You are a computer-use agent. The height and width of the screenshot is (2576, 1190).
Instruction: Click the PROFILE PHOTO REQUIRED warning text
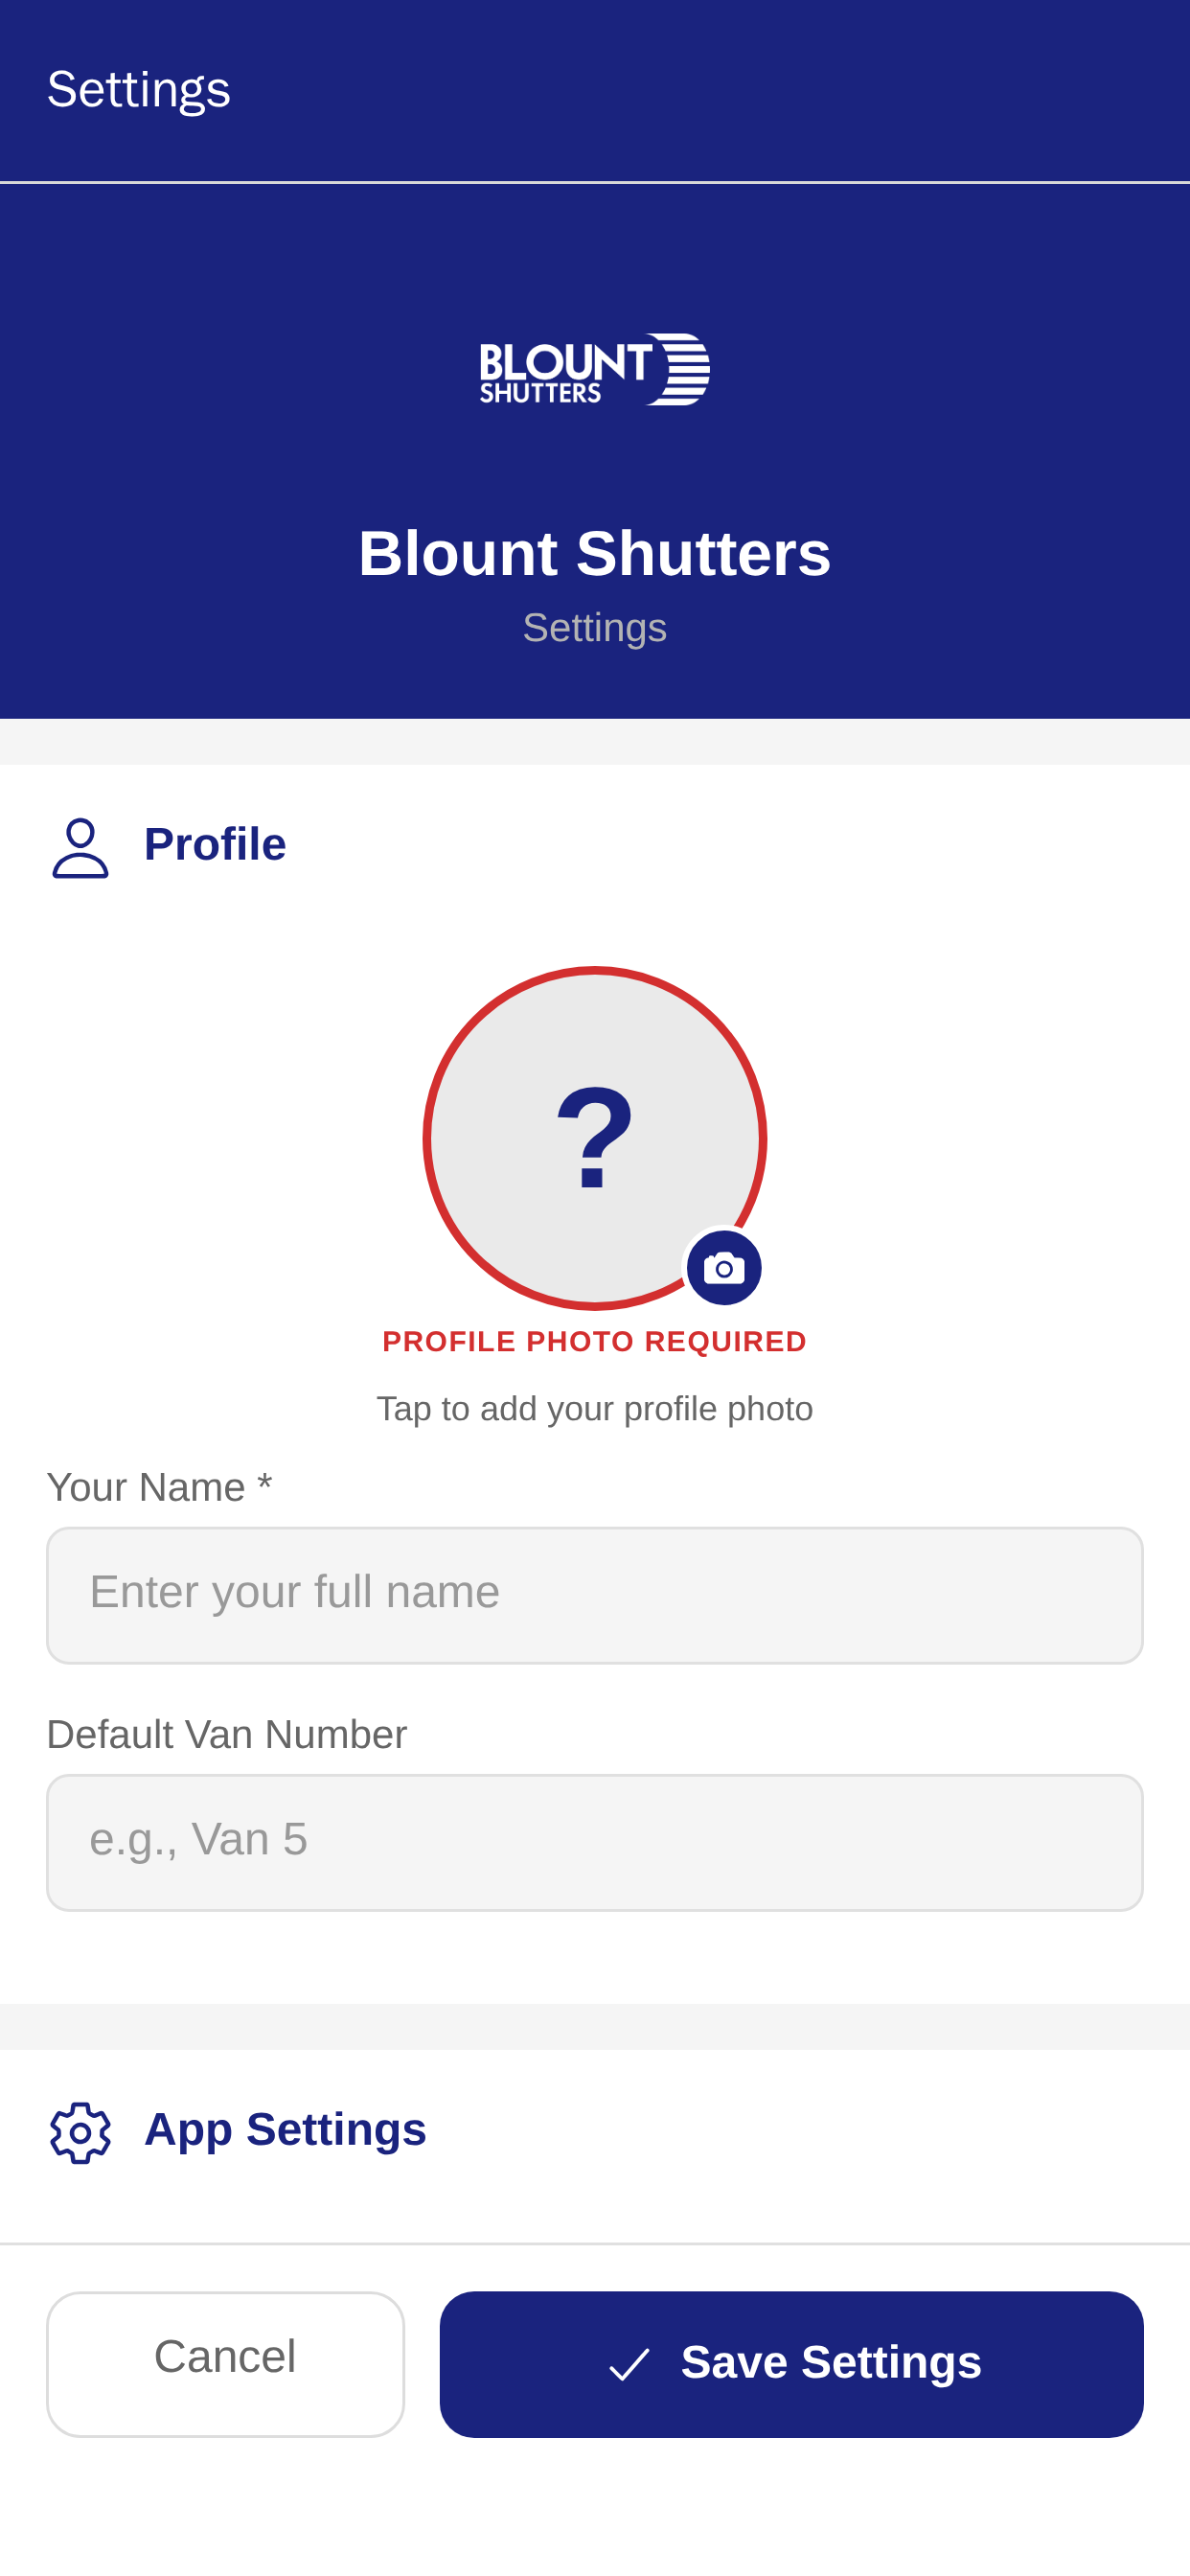595,1341
